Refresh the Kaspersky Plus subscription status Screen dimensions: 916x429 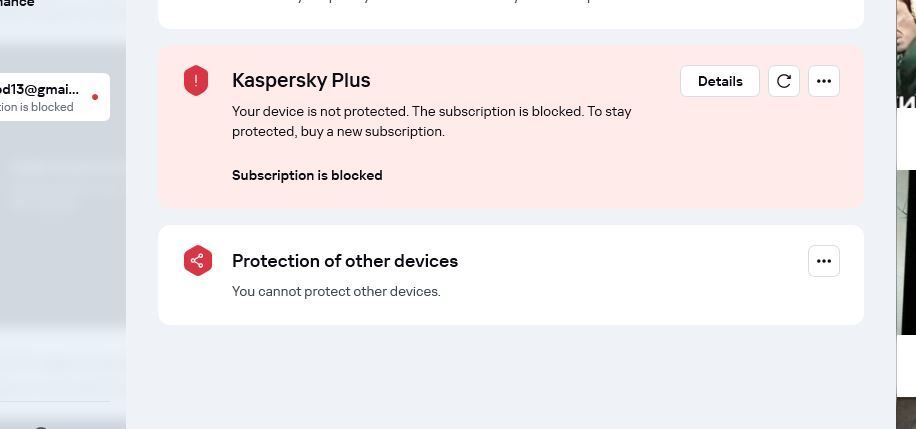[784, 81]
